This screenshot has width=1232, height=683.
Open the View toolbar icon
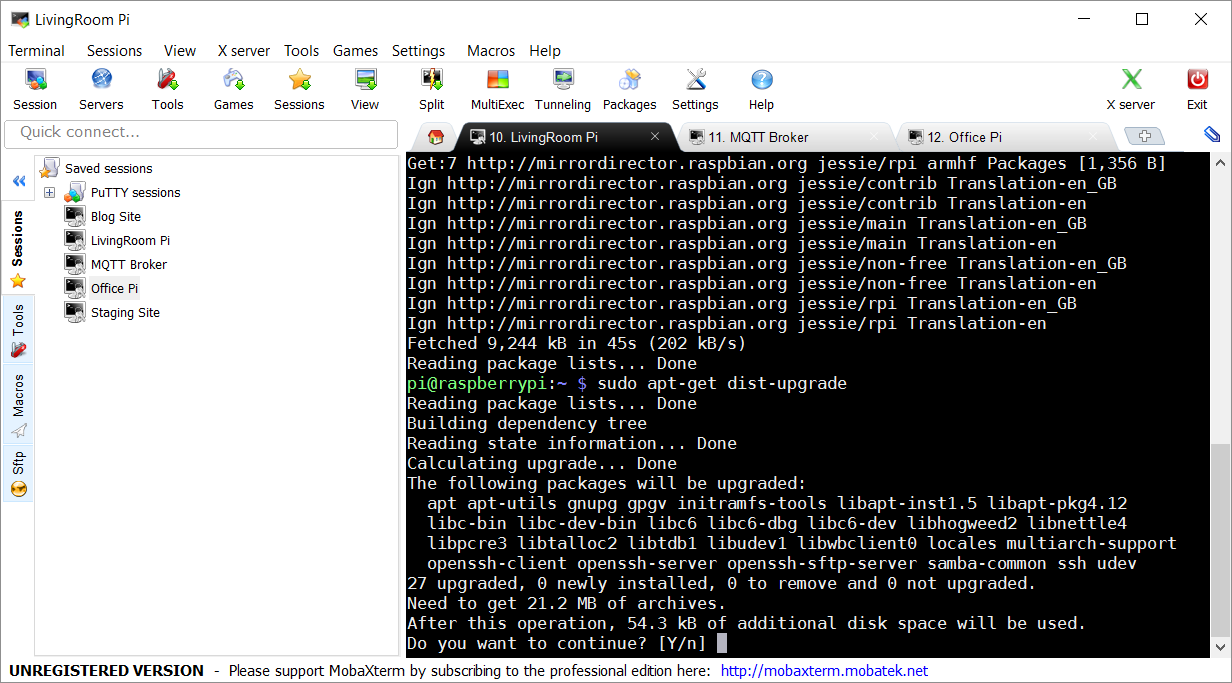(365, 89)
